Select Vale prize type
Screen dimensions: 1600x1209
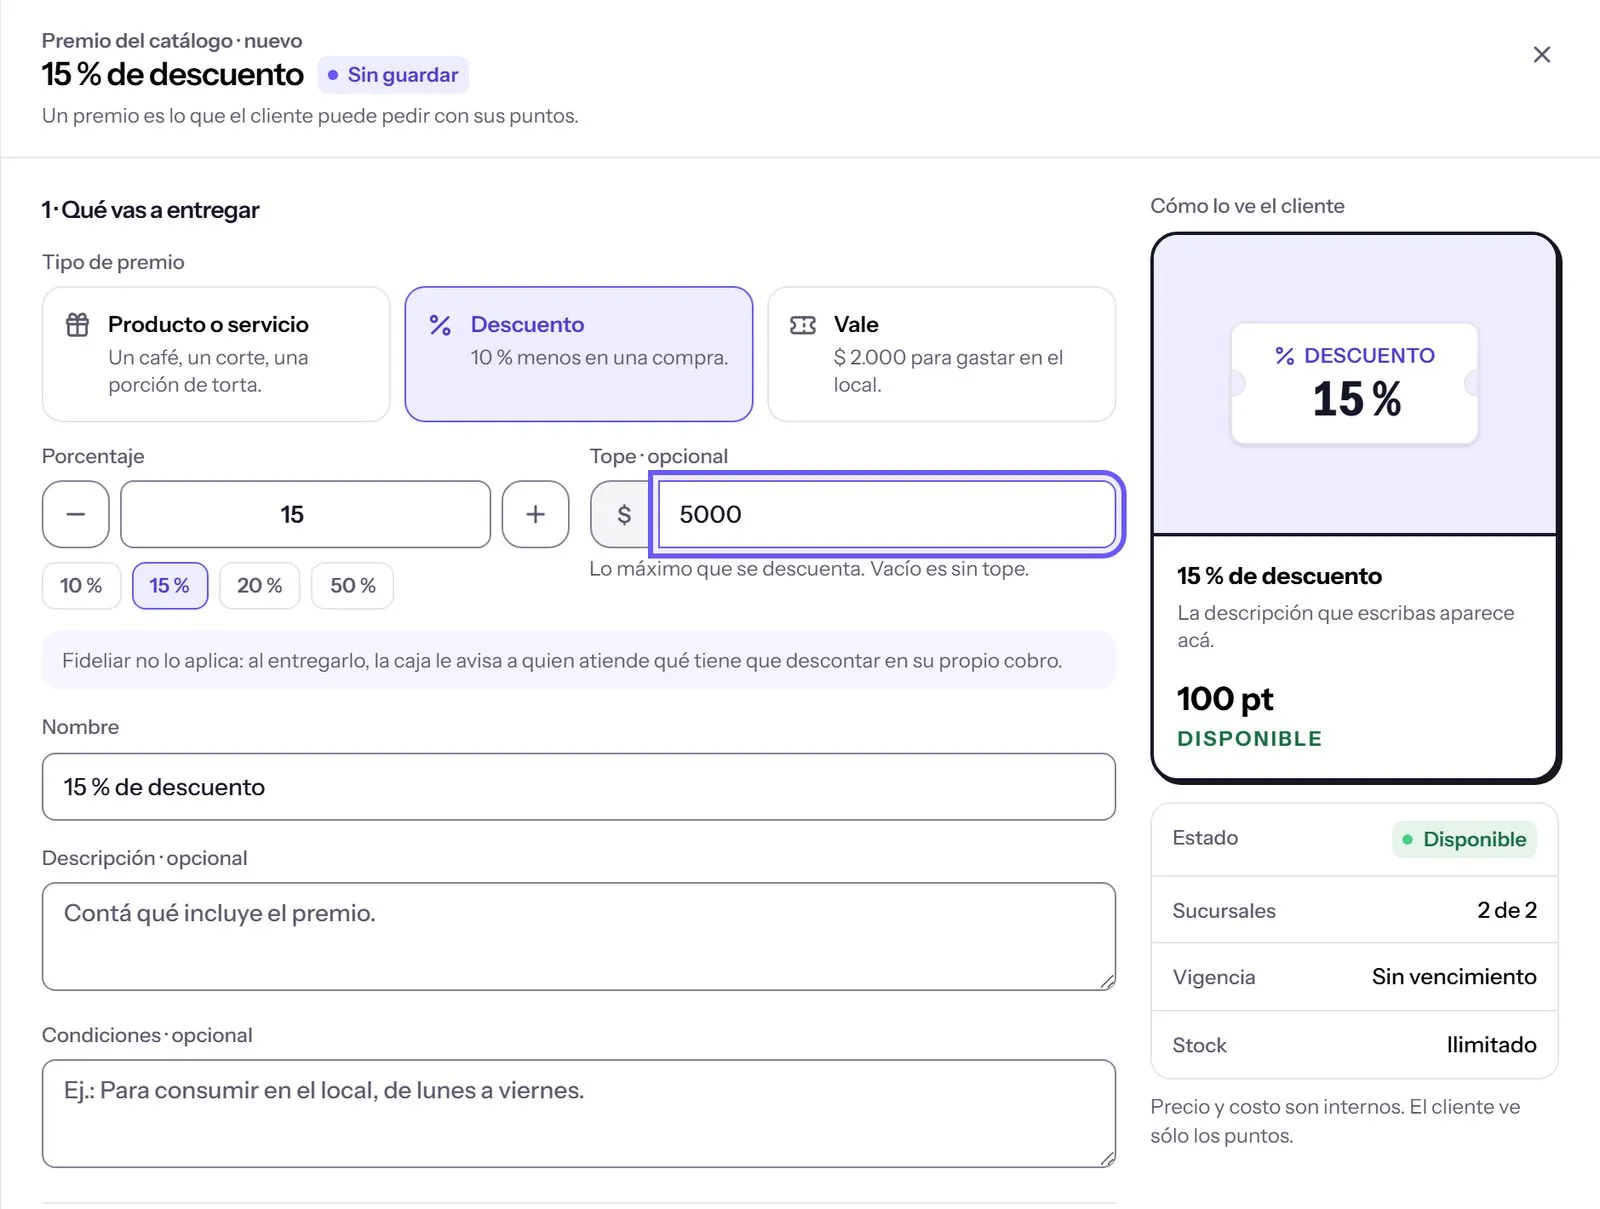pyautogui.click(x=941, y=354)
